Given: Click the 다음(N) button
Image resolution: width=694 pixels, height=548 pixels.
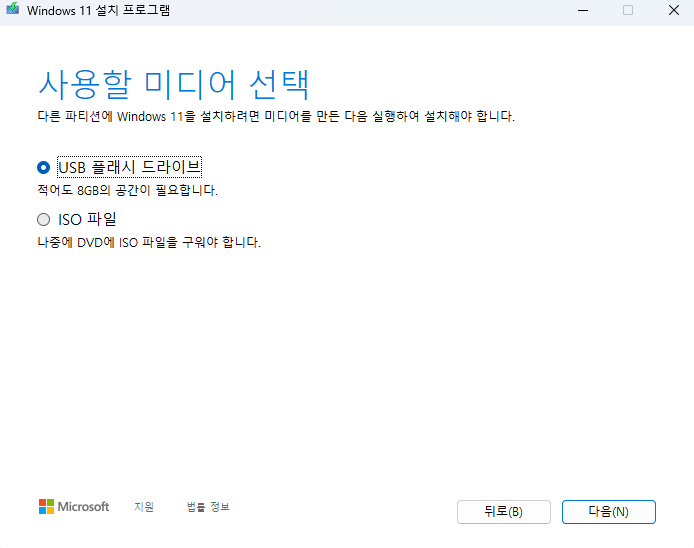Looking at the screenshot, I should tap(609, 512).
